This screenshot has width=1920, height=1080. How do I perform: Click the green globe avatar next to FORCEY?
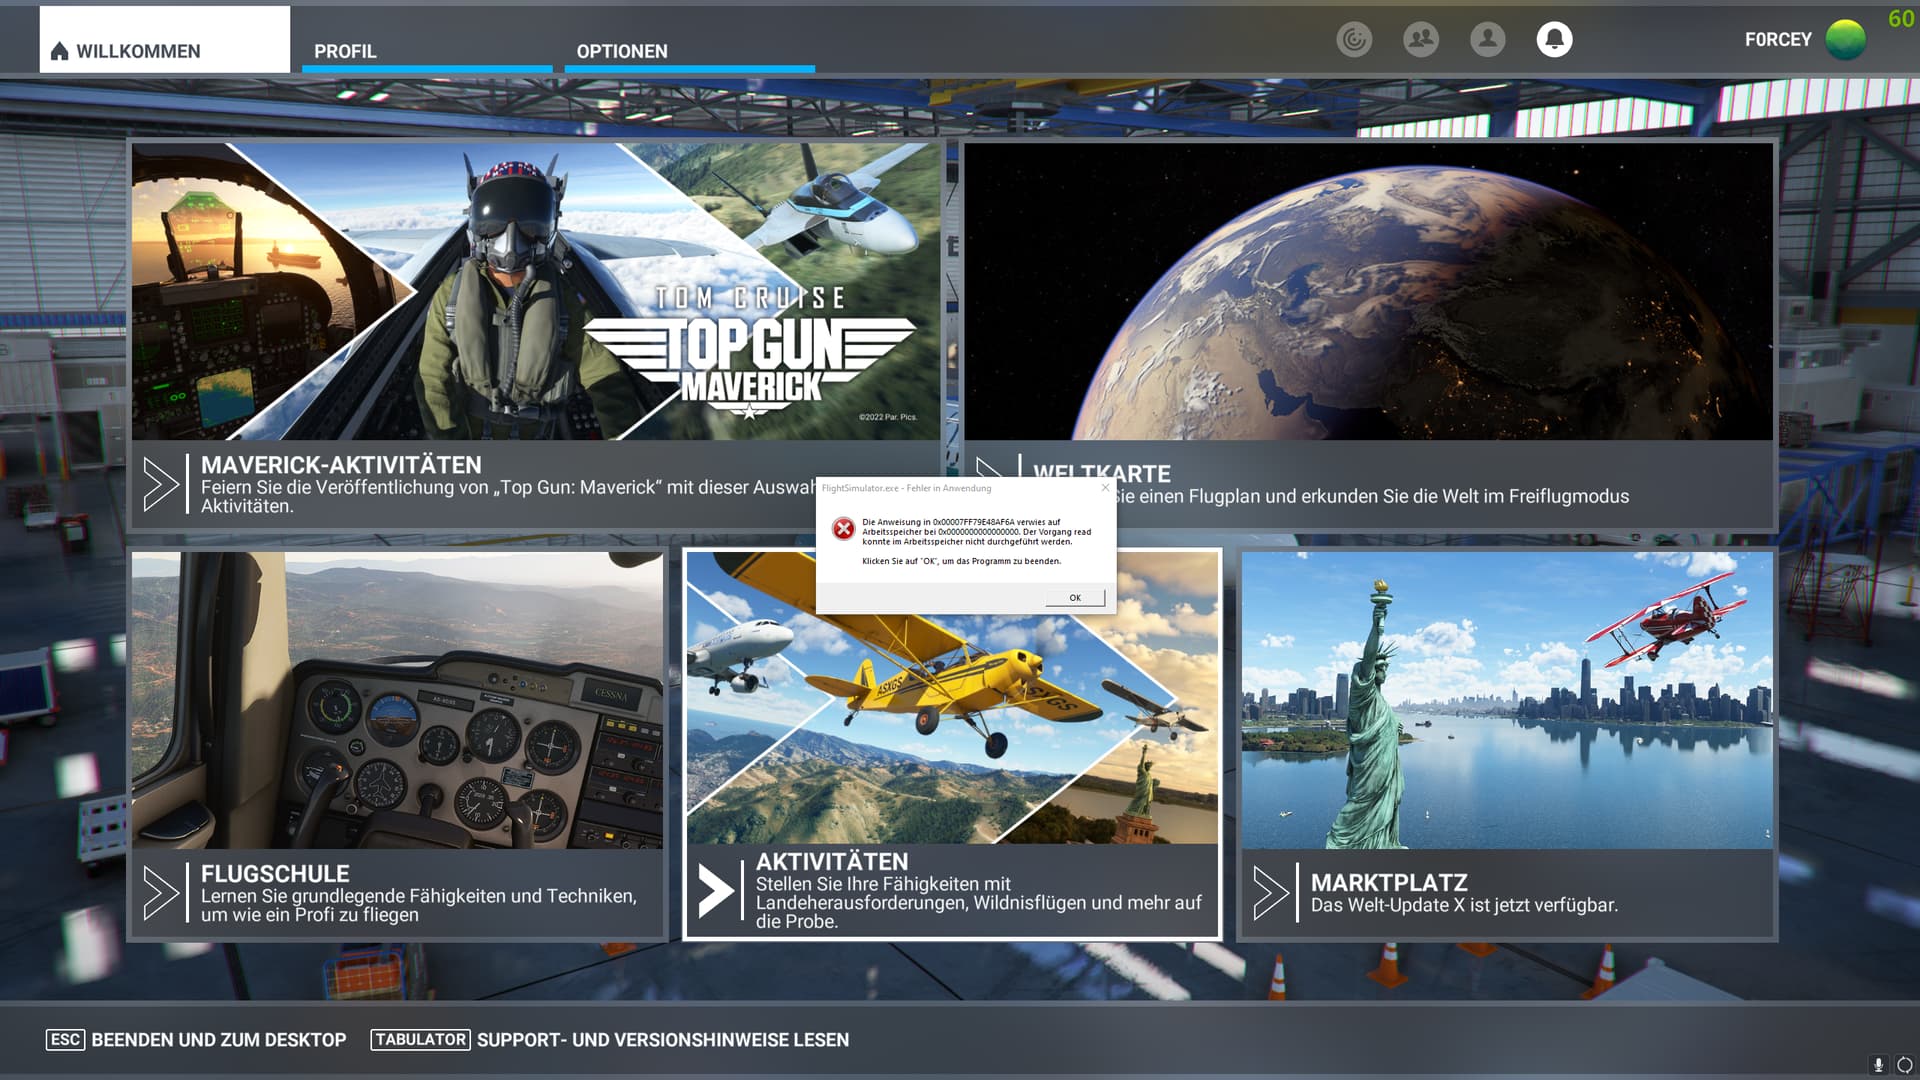click(1845, 40)
